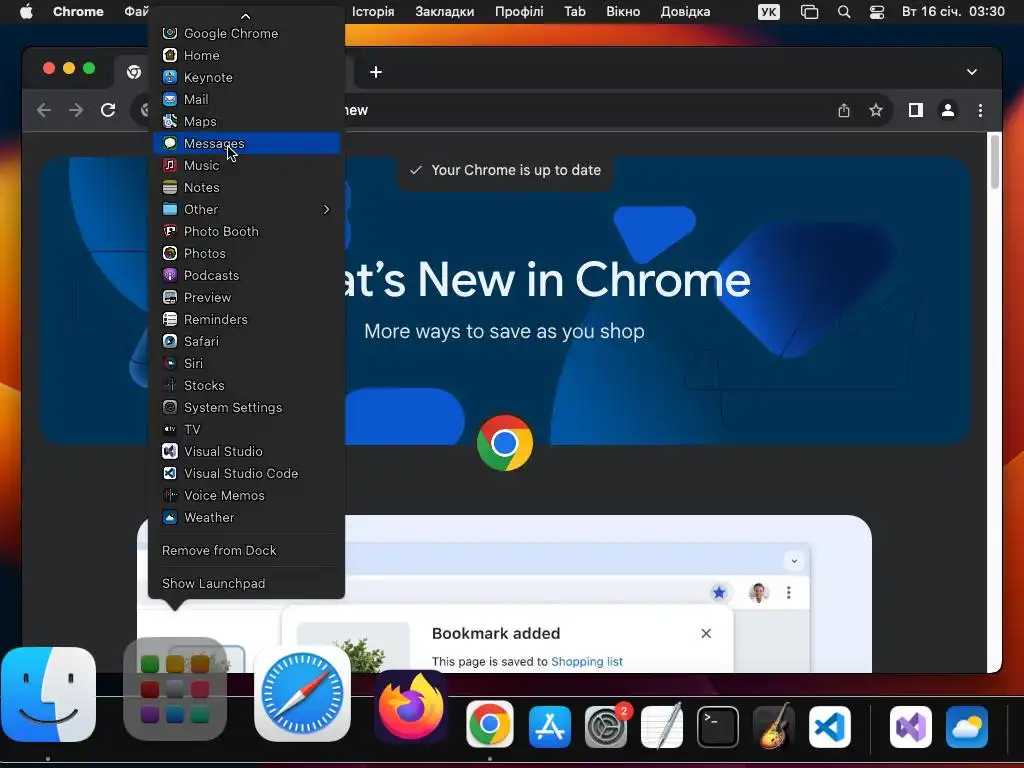This screenshot has height=768, width=1024.
Task: Expand the Other submenu arrow
Action: click(327, 209)
